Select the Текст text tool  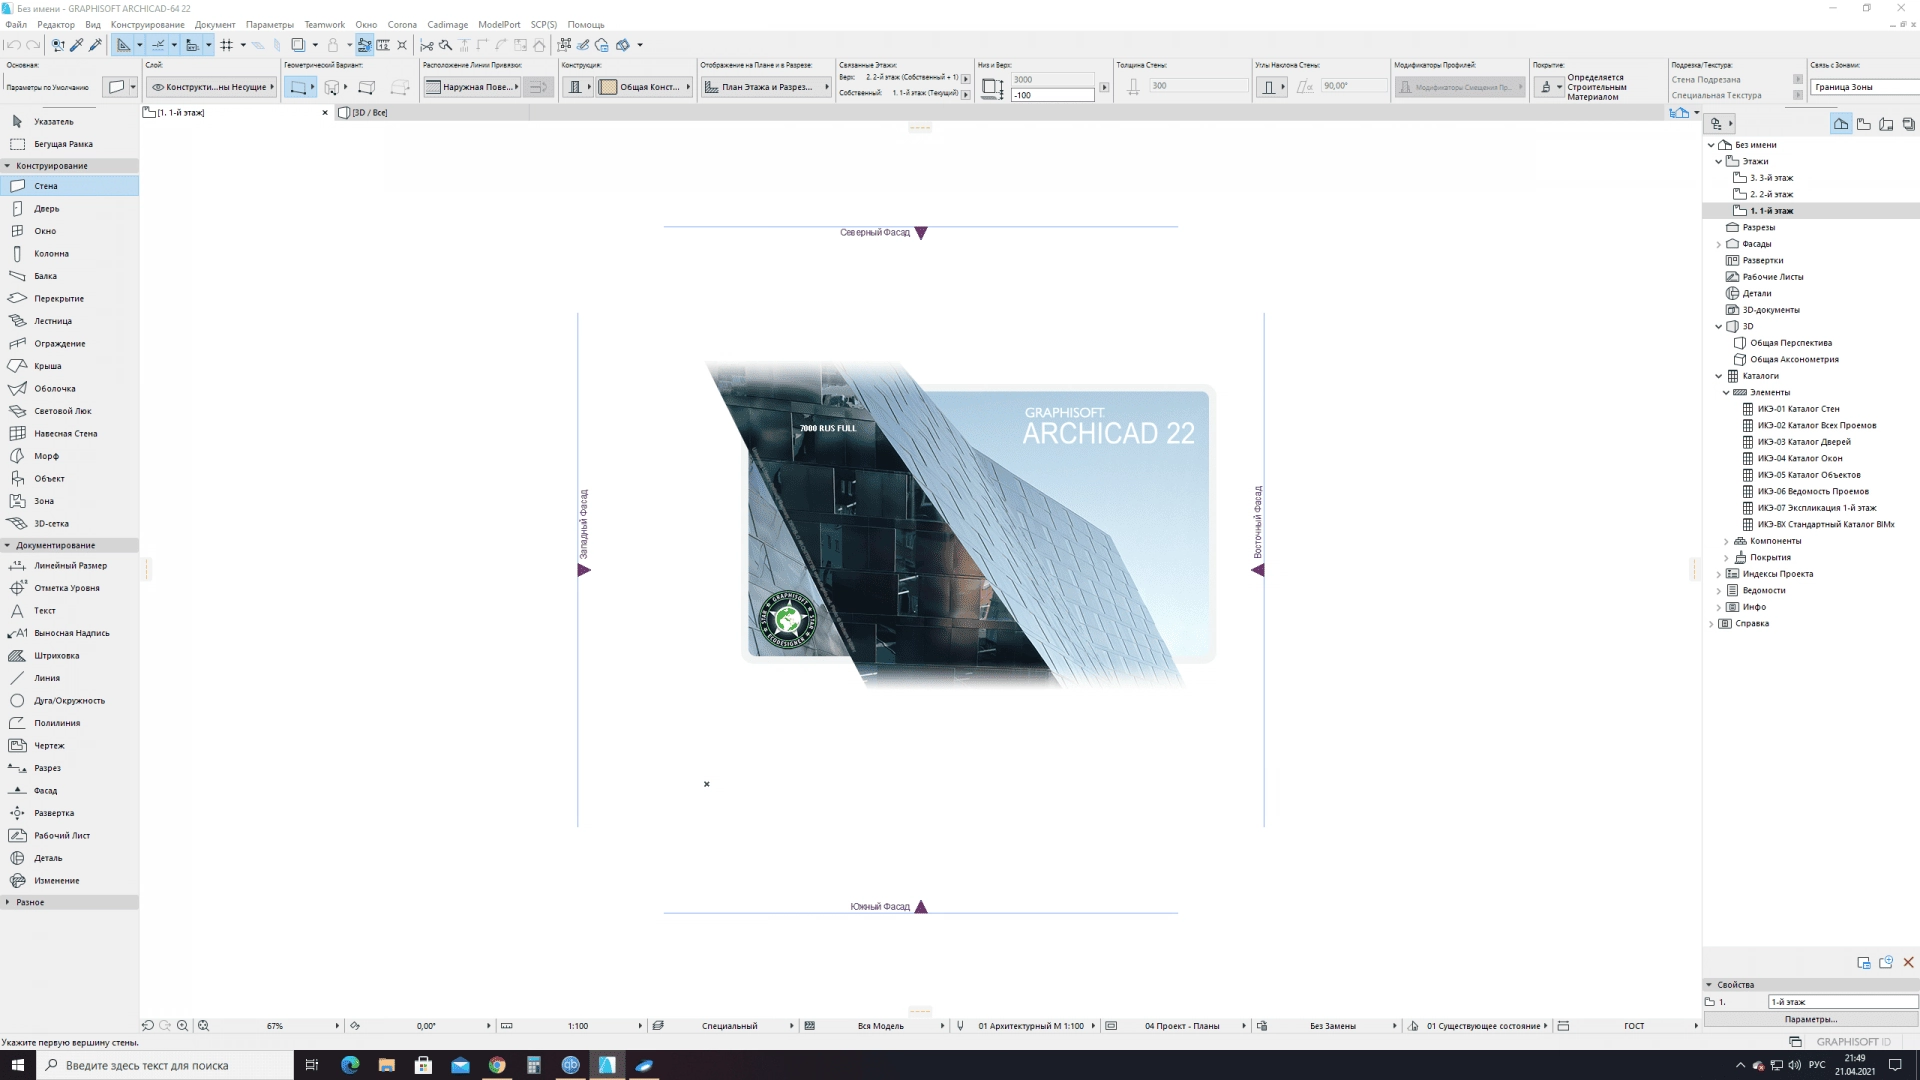(69, 611)
